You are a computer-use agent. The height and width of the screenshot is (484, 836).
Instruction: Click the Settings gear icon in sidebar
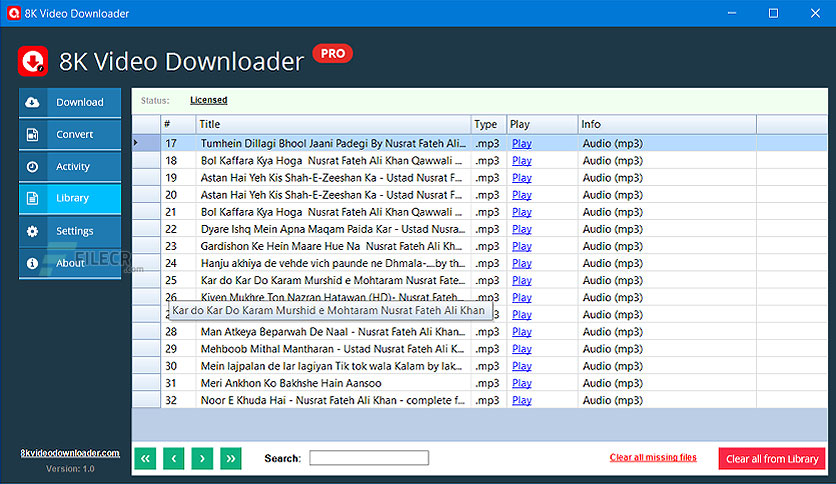click(x=33, y=231)
